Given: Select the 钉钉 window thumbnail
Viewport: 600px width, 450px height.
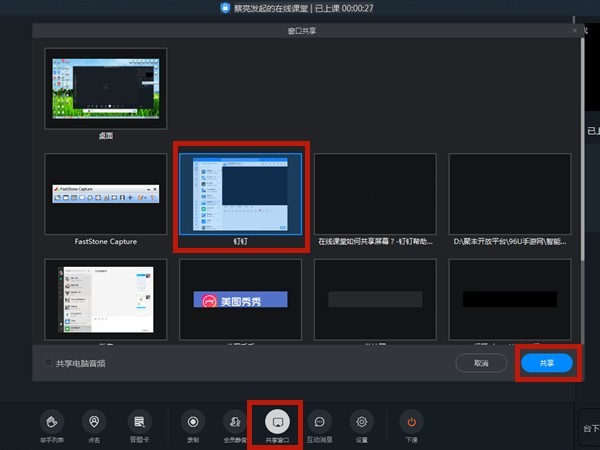Looking at the screenshot, I should click(x=240, y=194).
